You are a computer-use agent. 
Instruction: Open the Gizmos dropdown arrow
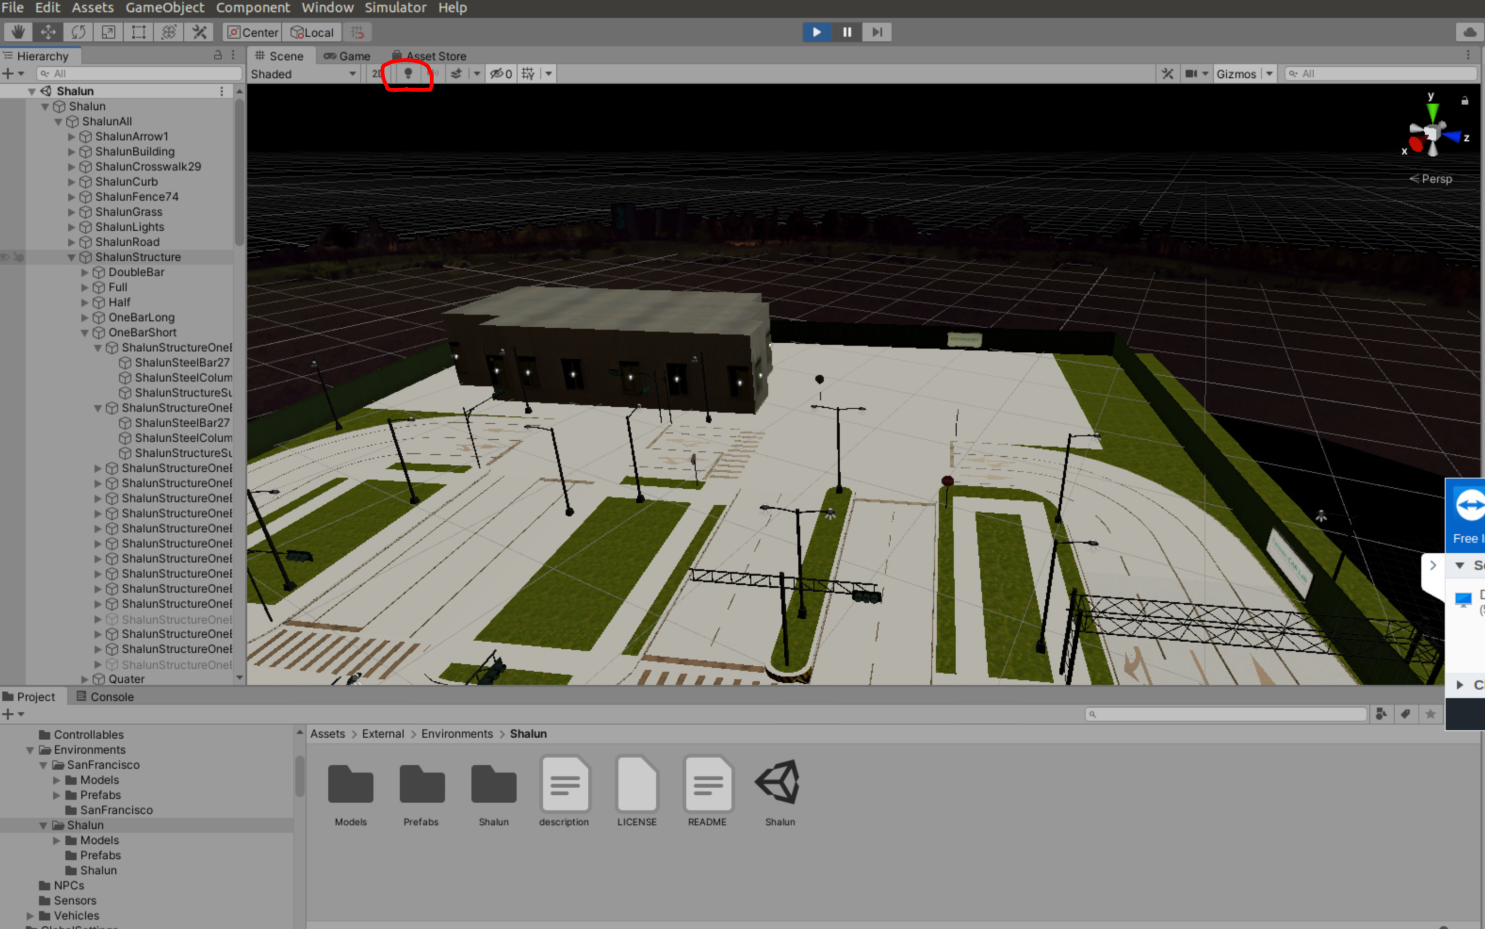(x=1269, y=73)
